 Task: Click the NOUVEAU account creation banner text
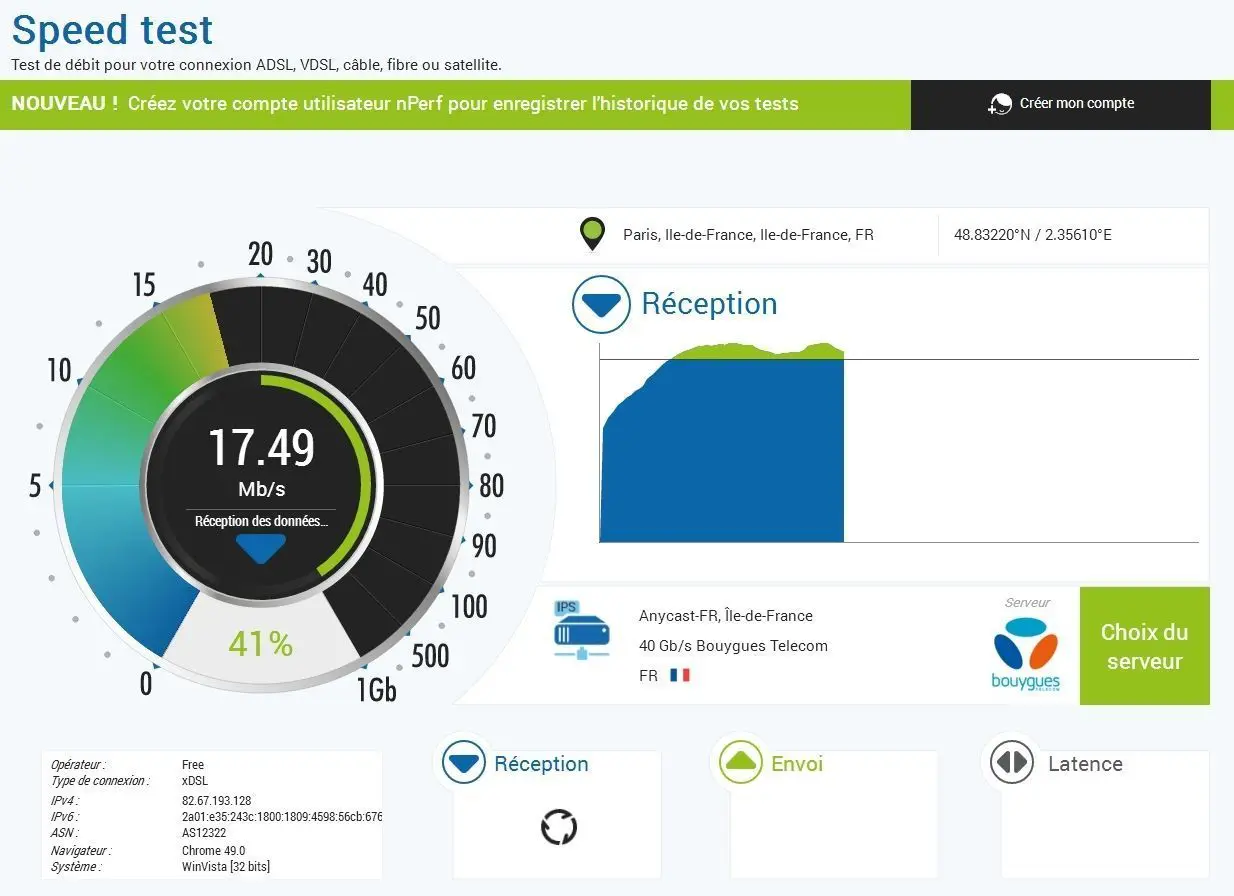(x=405, y=104)
